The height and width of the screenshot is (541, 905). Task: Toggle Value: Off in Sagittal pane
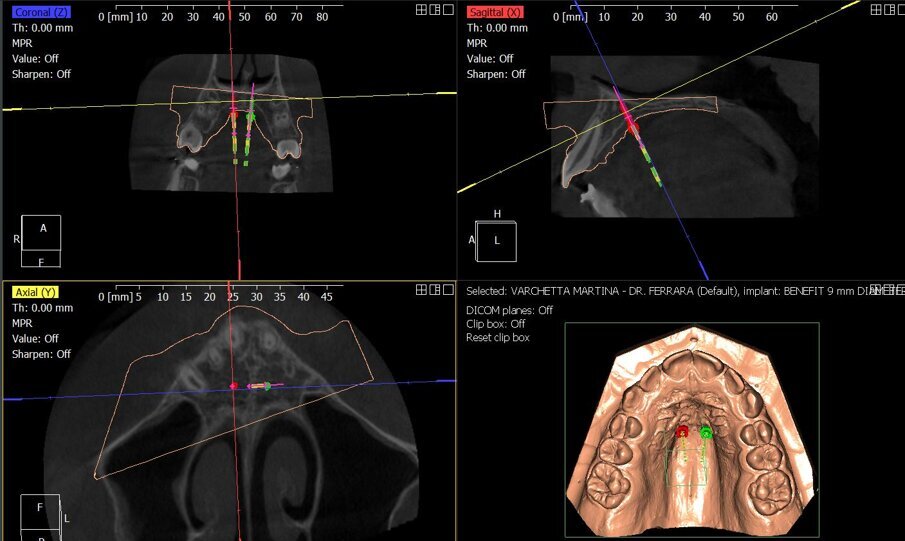(490, 58)
